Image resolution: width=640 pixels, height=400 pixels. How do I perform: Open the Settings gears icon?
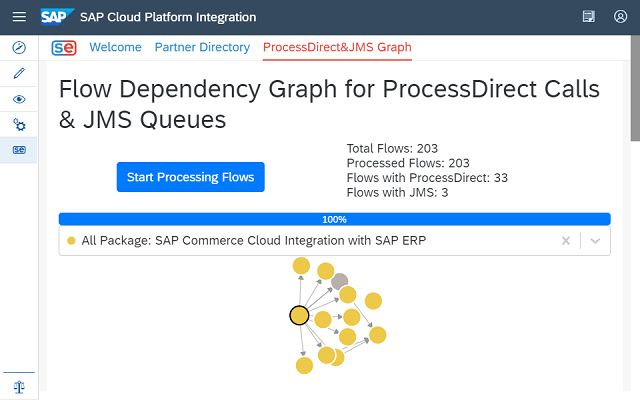pos(19,125)
